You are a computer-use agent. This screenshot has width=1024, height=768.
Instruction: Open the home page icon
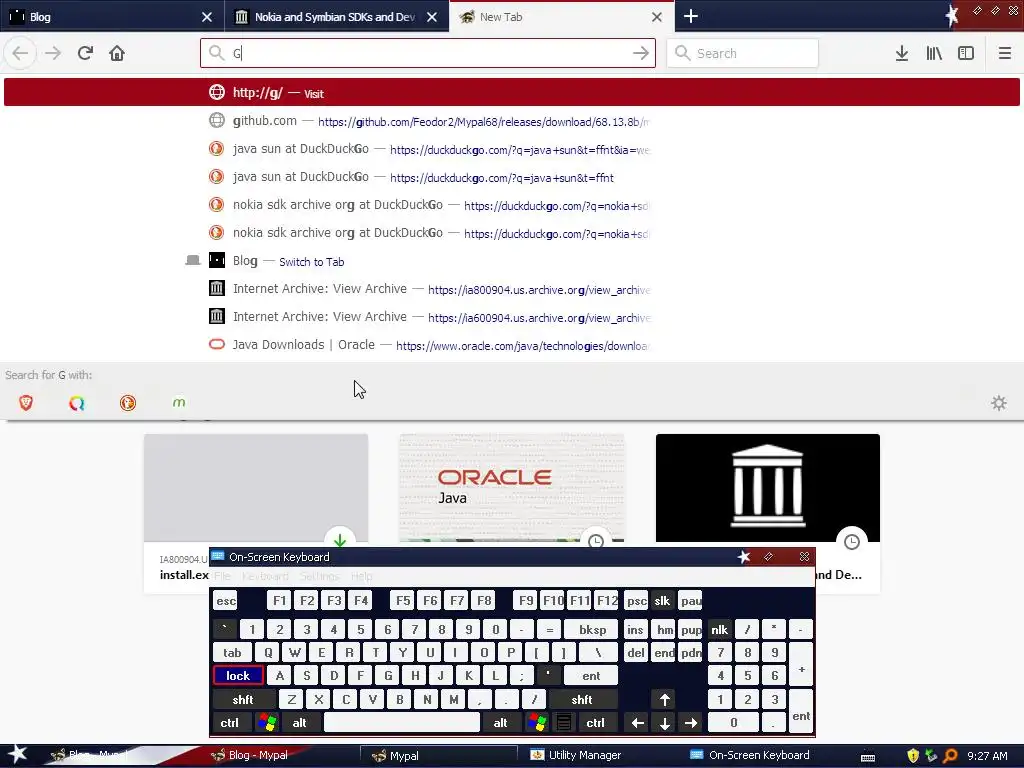pos(117,53)
